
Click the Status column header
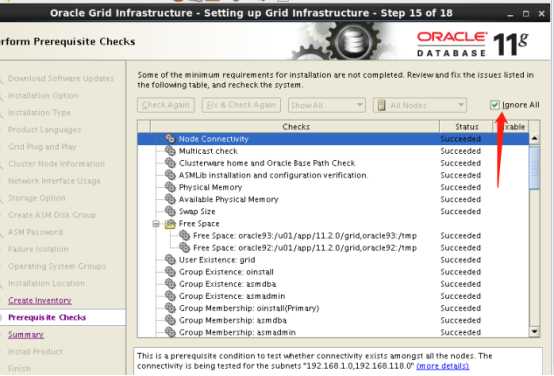pyautogui.click(x=466, y=127)
